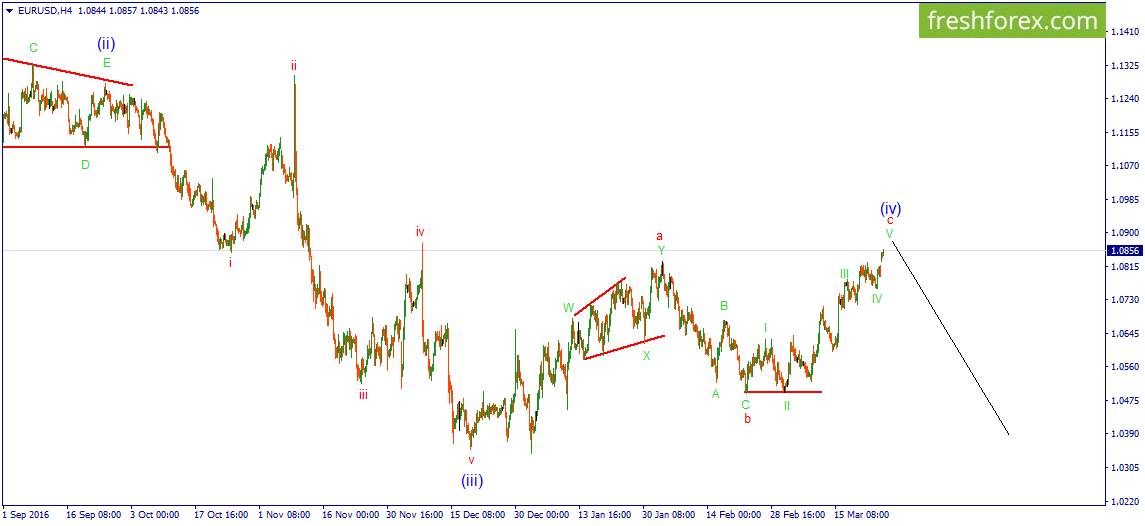Image resolution: width=1145 pixels, height=526 pixels.
Task: Click the green X wave label
Action: [646, 356]
